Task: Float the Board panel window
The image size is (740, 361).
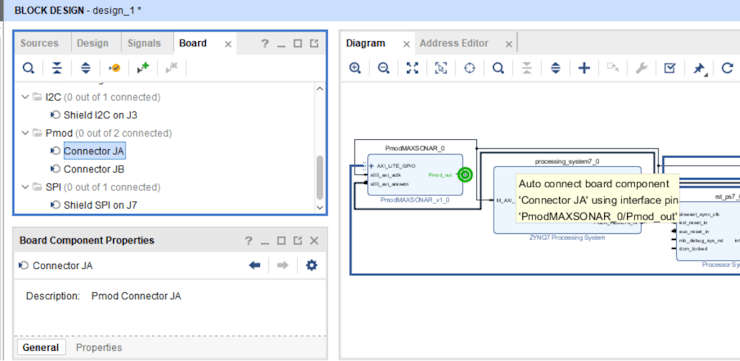Action: (x=314, y=44)
